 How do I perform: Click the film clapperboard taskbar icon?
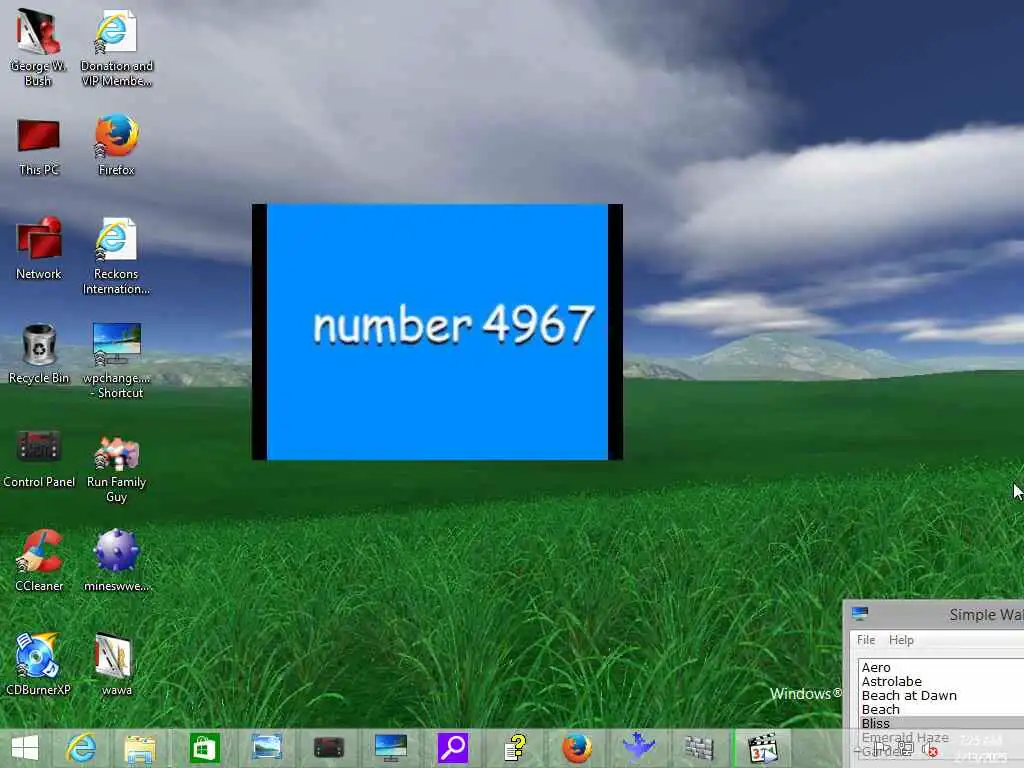click(763, 748)
